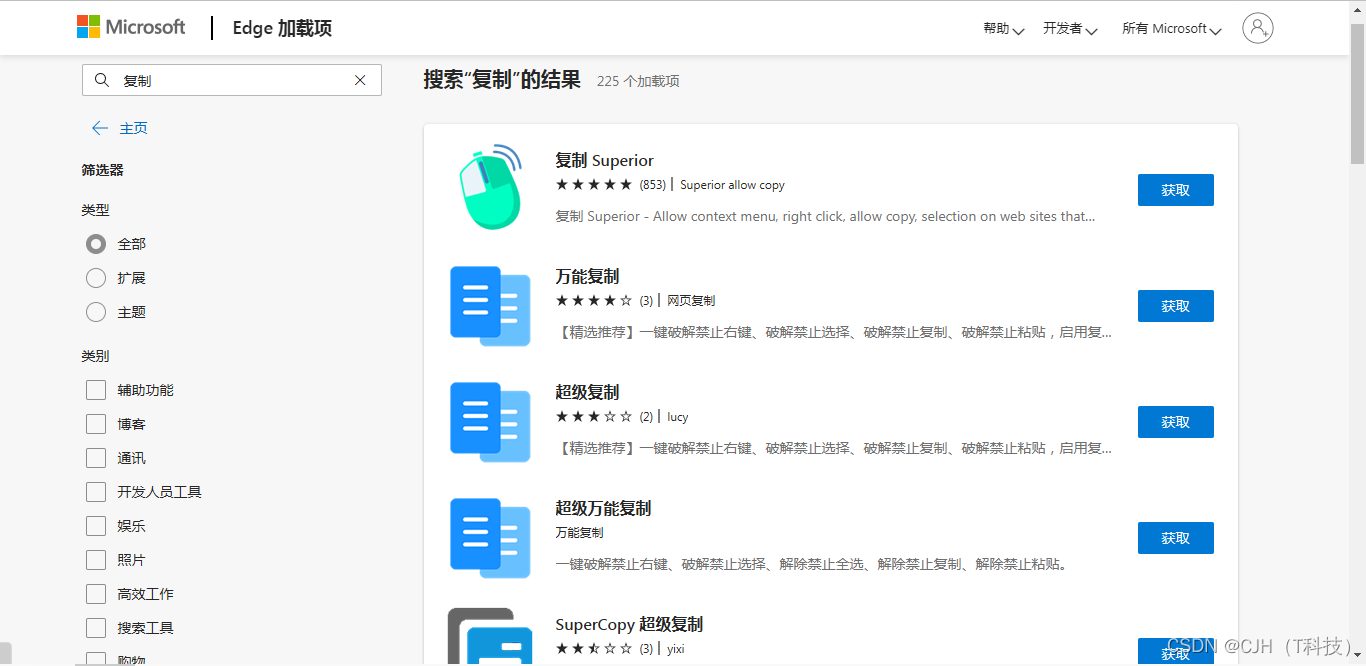Open the 复制 Superior mouse icon

(x=490, y=187)
